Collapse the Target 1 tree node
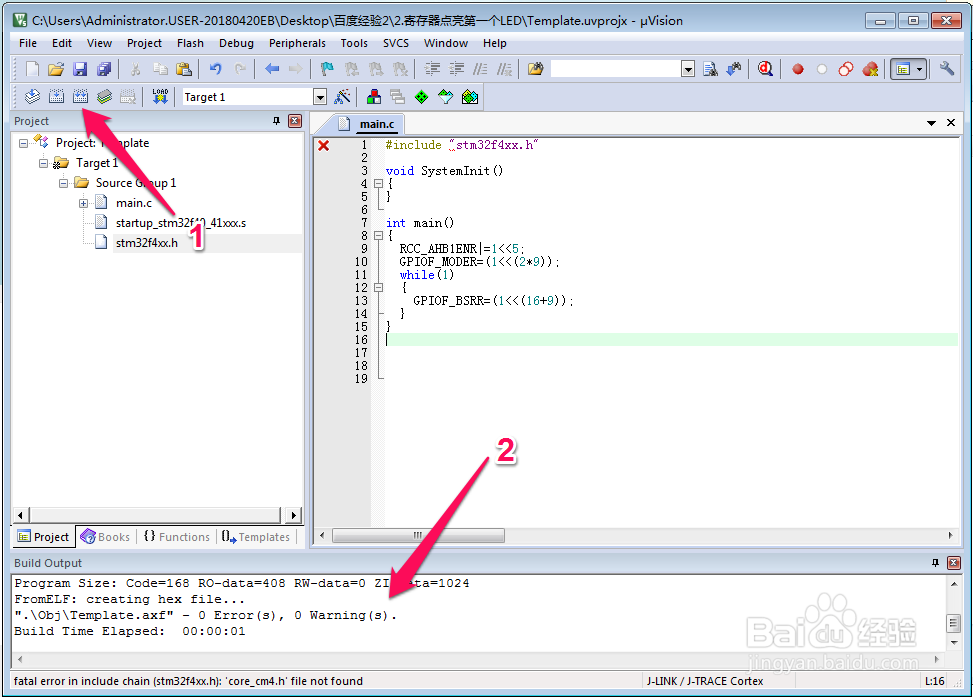The image size is (973, 697). [x=43, y=163]
